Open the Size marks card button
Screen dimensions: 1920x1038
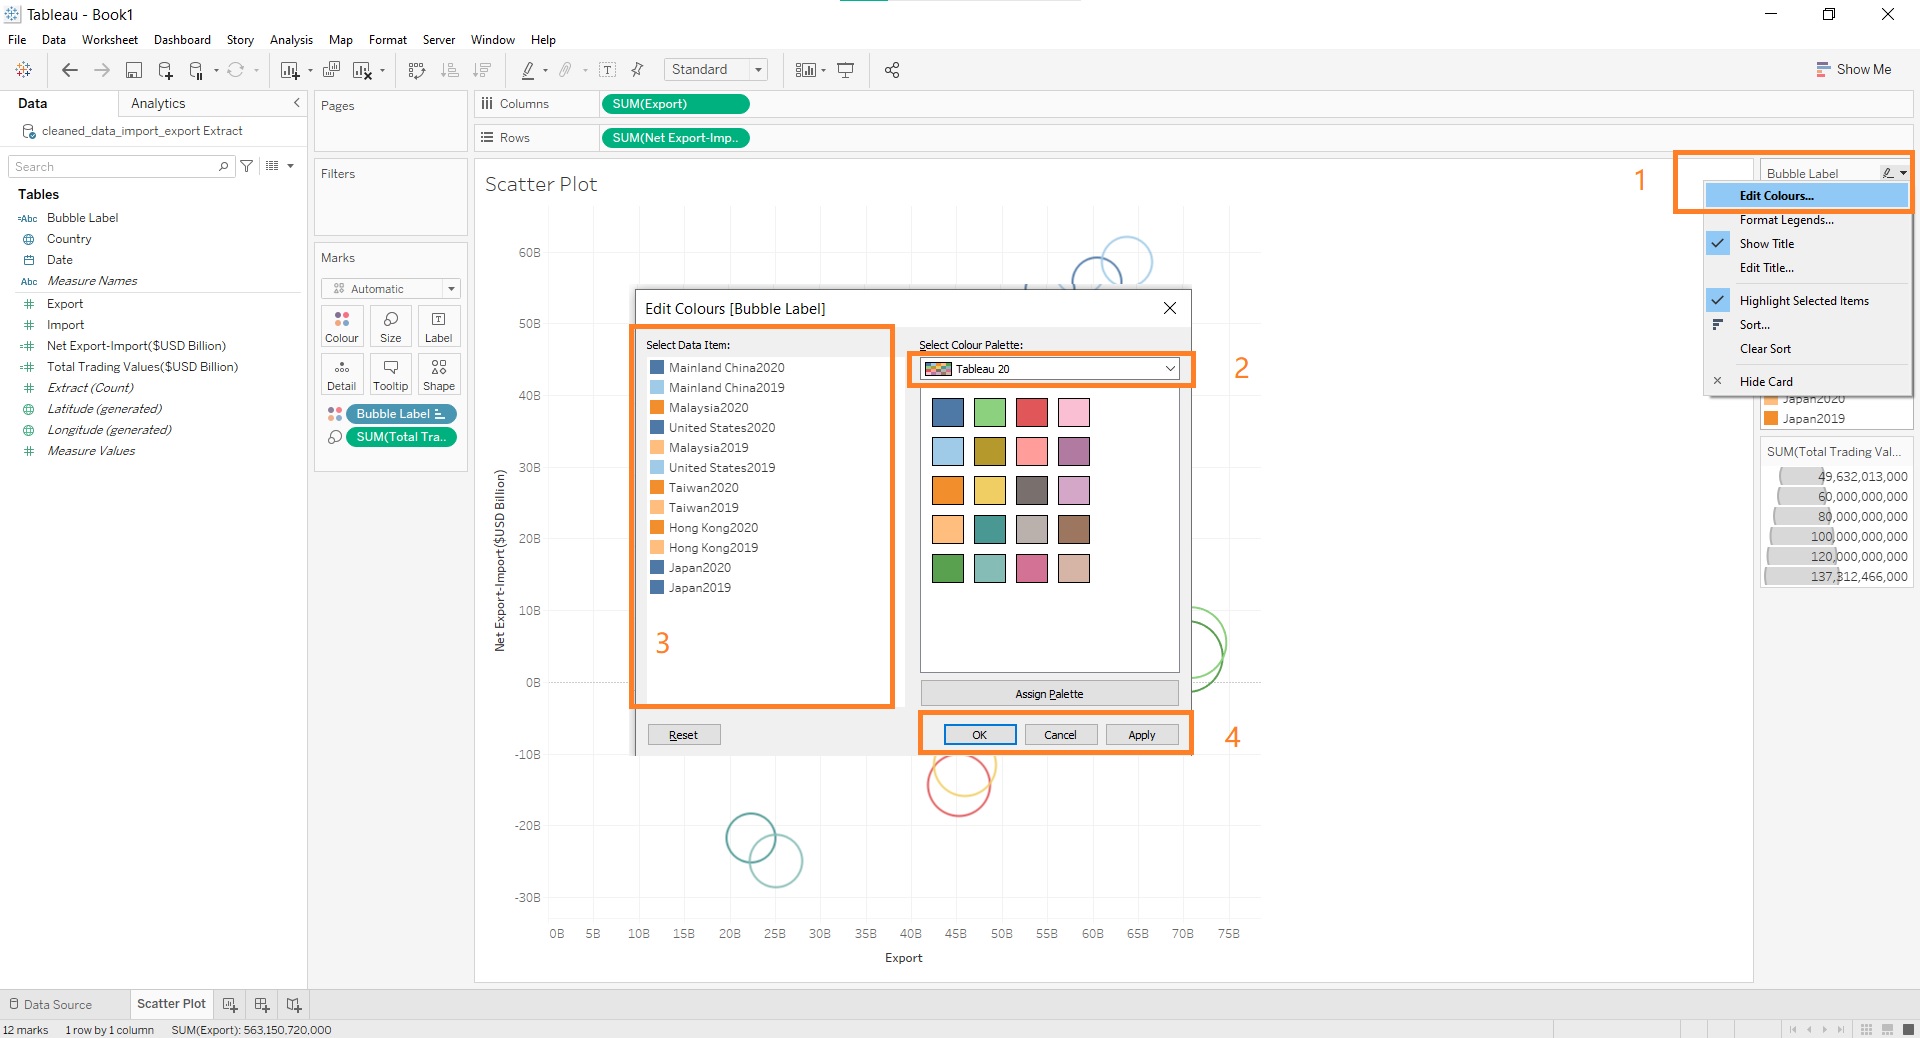(390, 326)
